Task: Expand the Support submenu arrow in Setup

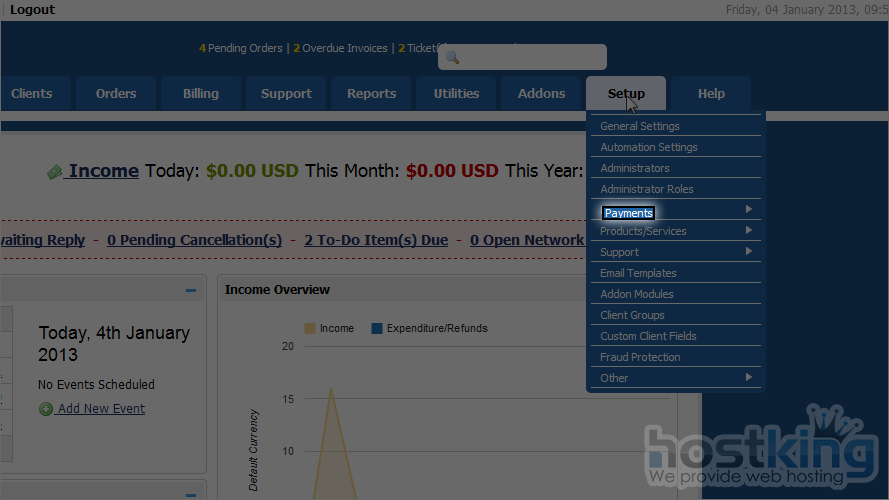Action: click(x=748, y=252)
